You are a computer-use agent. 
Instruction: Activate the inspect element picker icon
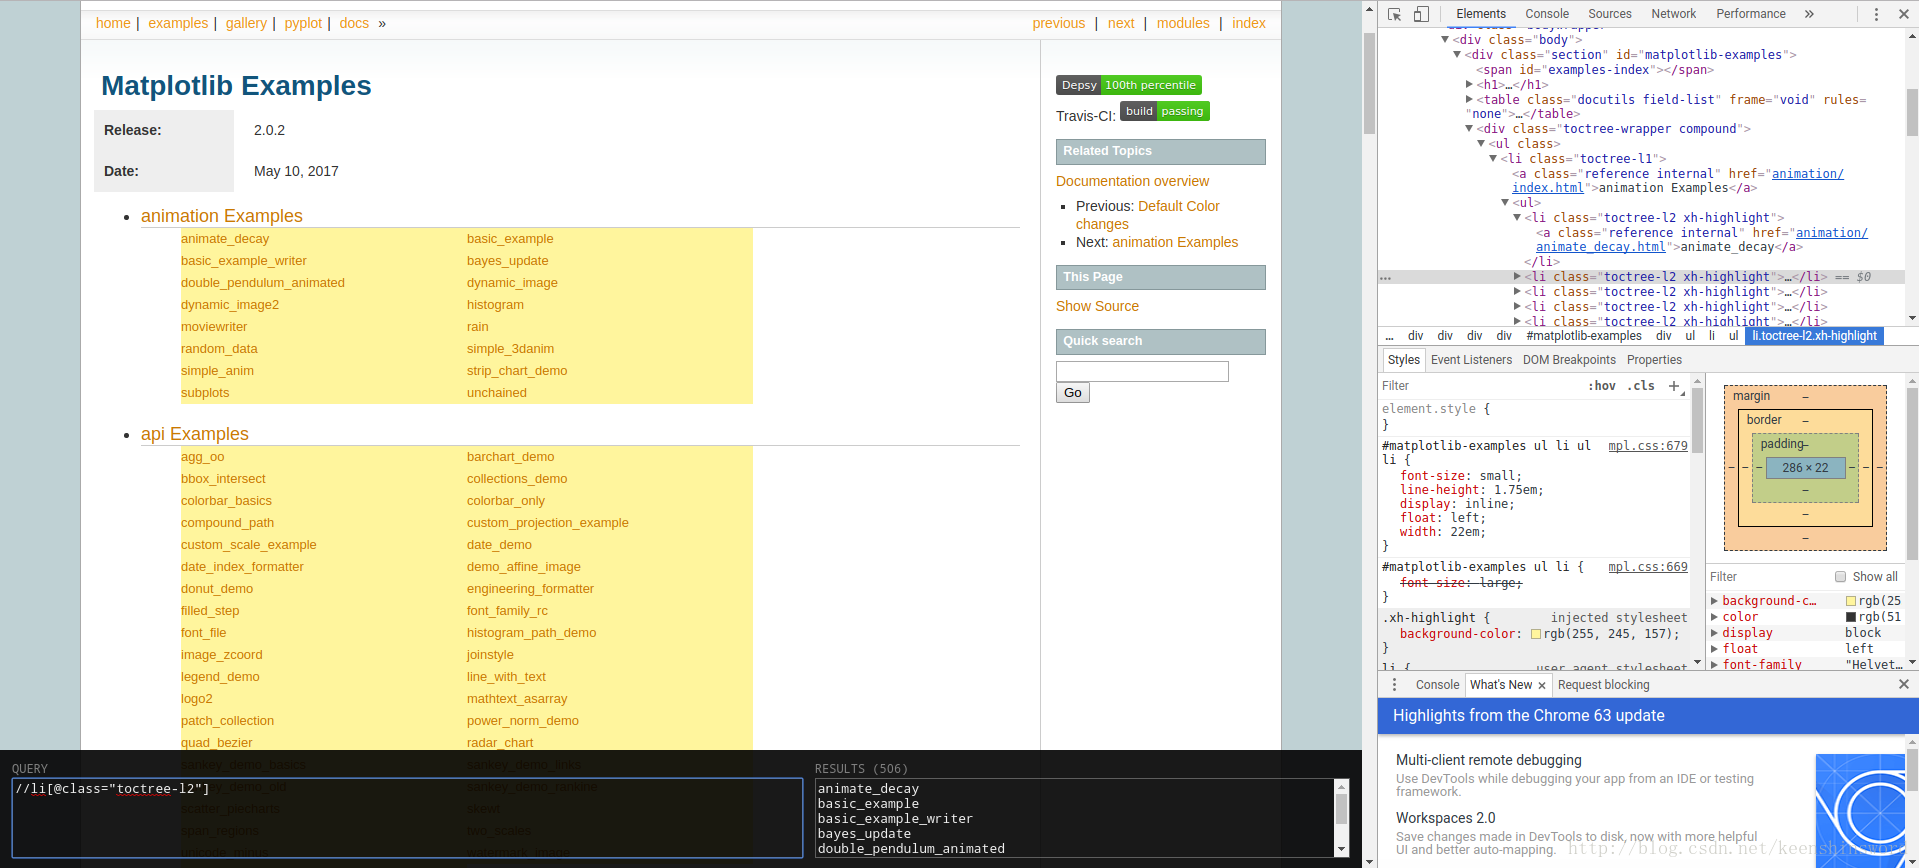pyautogui.click(x=1394, y=14)
